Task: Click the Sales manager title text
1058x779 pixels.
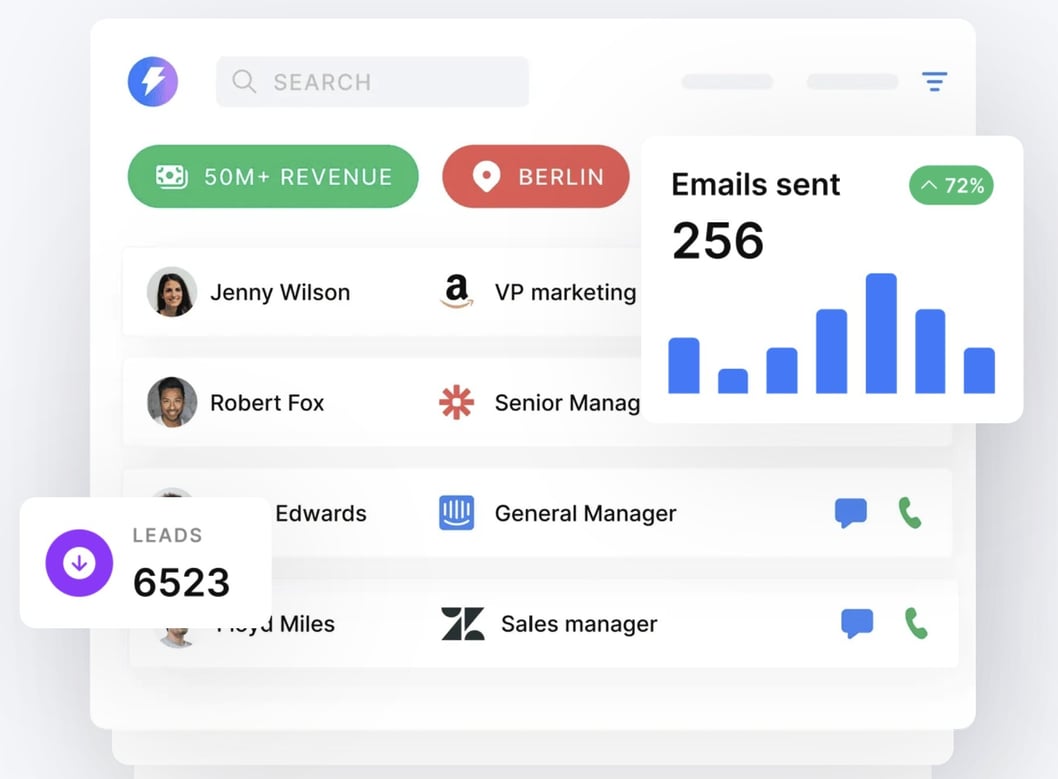Action: coord(579,625)
